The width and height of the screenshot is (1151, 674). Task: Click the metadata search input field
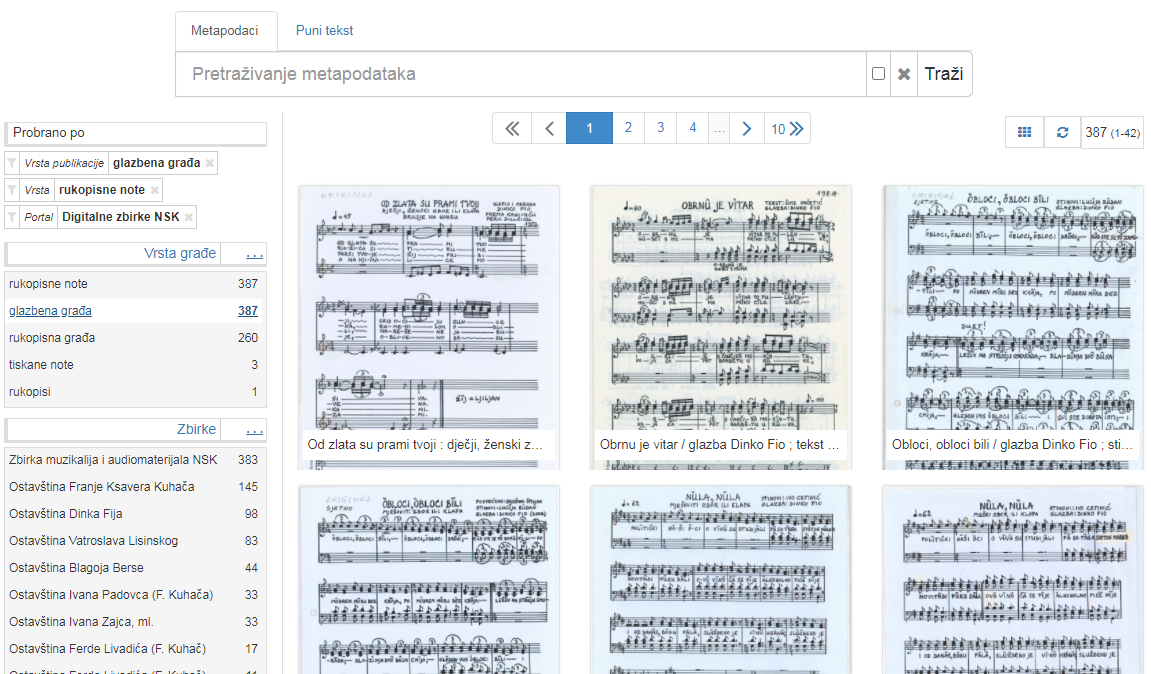tap(520, 74)
